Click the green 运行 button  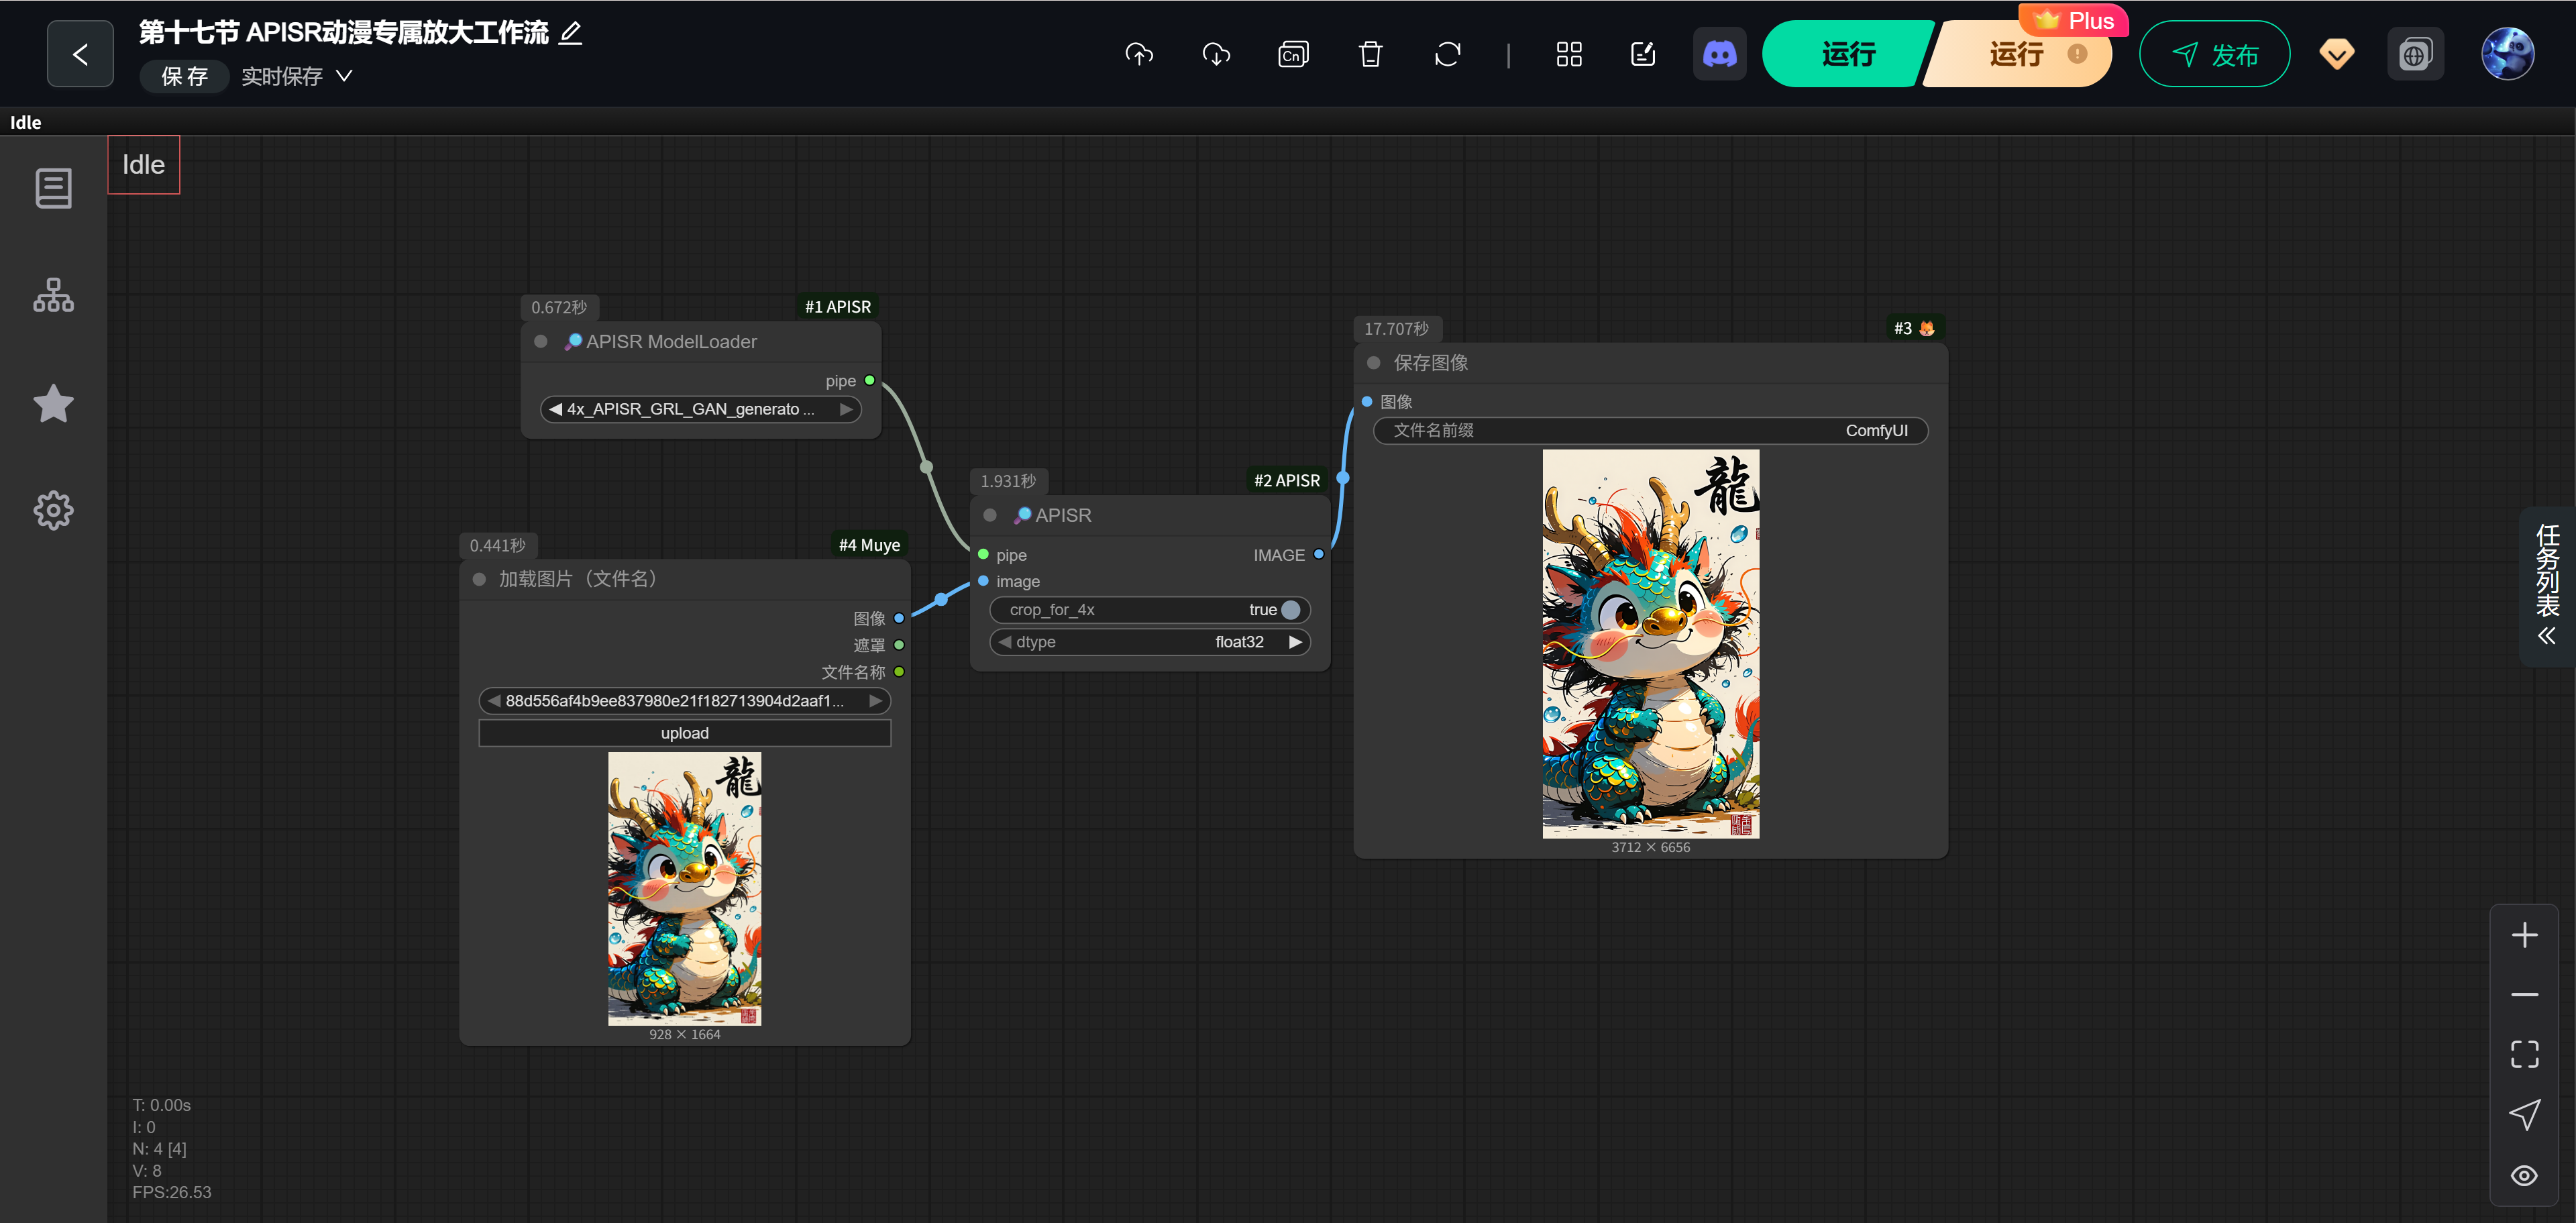click(x=1846, y=54)
